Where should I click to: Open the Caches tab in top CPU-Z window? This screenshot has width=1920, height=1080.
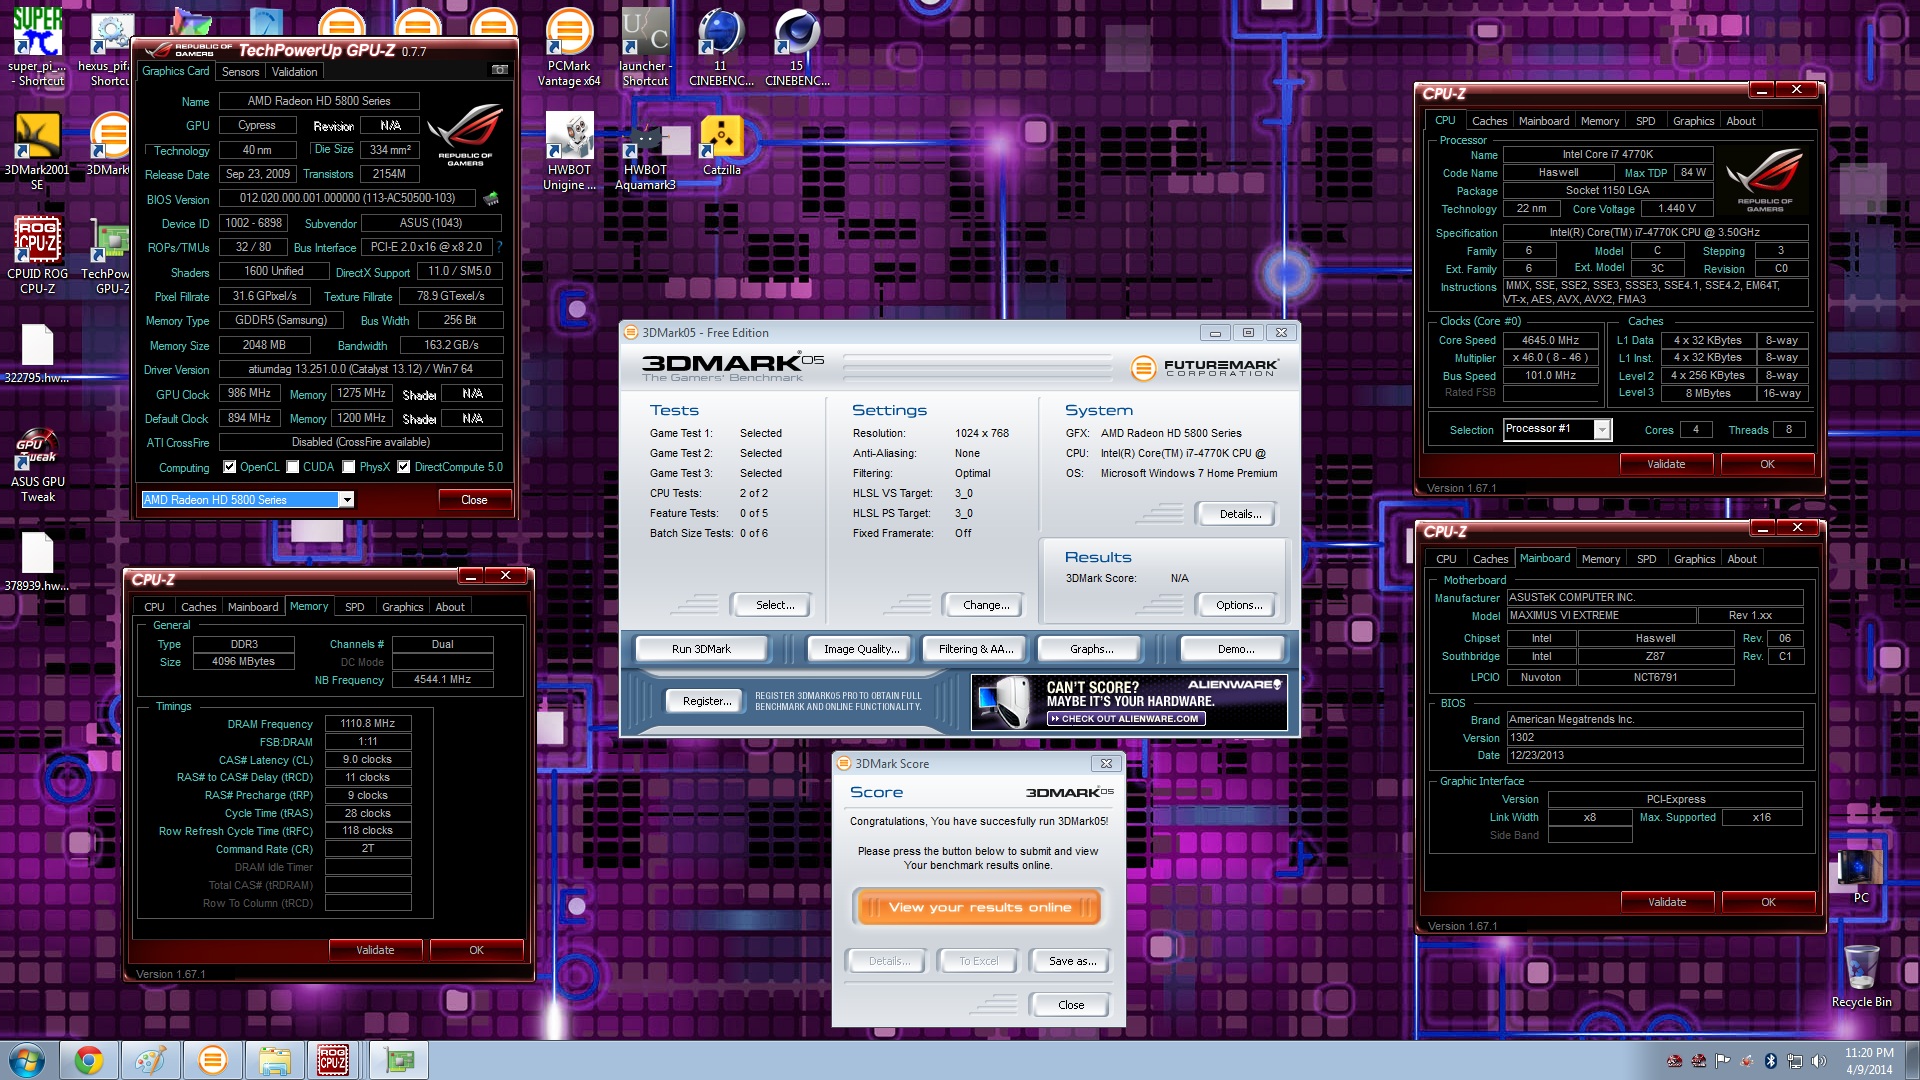[1489, 121]
